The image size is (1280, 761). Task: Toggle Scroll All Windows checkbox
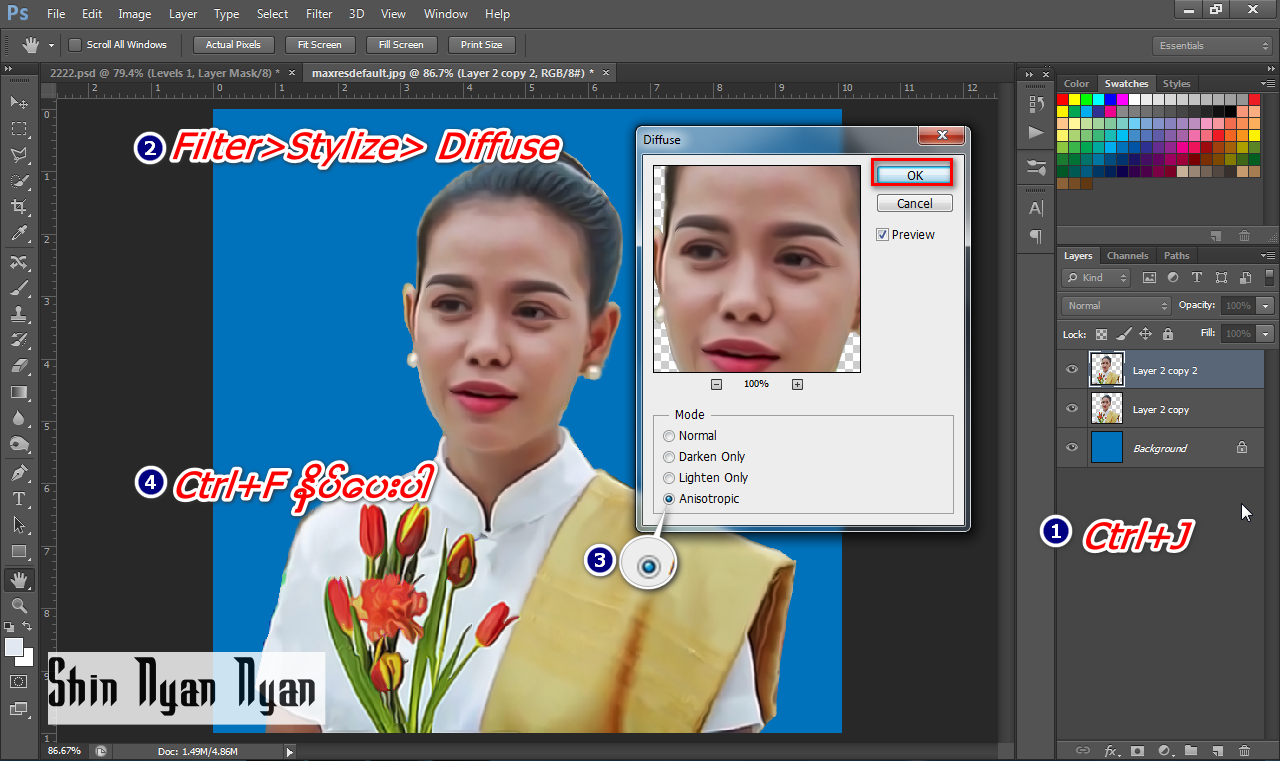[75, 45]
